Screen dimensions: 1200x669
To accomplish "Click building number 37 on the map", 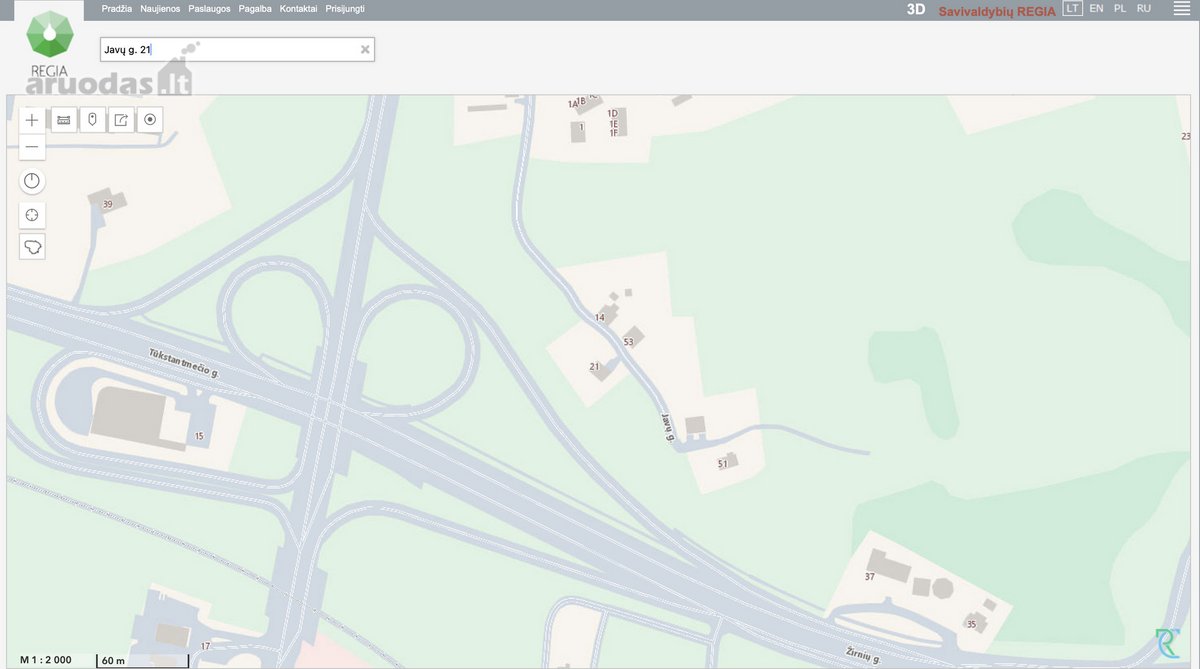I will coord(870,577).
